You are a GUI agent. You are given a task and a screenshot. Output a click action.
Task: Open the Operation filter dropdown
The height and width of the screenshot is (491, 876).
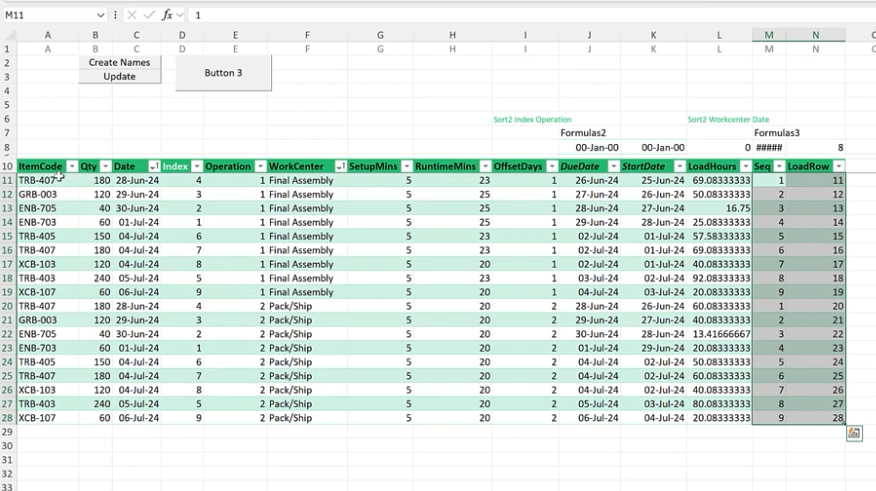pyautogui.click(x=260, y=166)
